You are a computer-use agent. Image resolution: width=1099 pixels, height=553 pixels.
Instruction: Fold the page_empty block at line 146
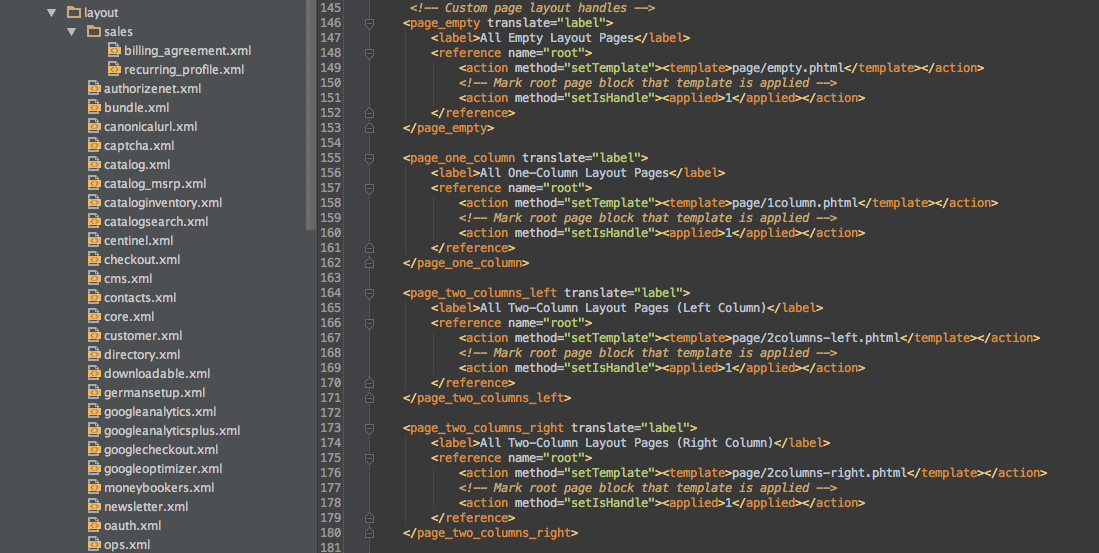click(x=369, y=23)
